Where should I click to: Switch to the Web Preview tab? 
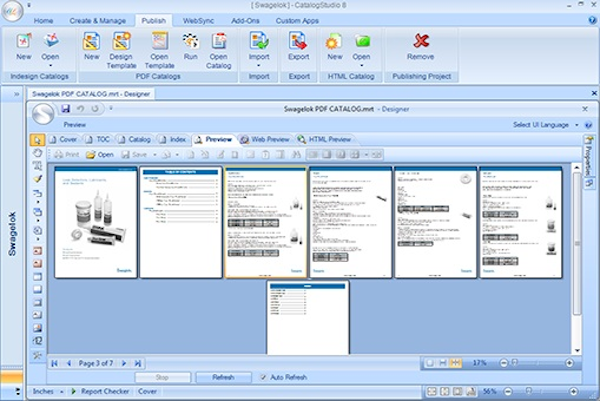point(265,140)
